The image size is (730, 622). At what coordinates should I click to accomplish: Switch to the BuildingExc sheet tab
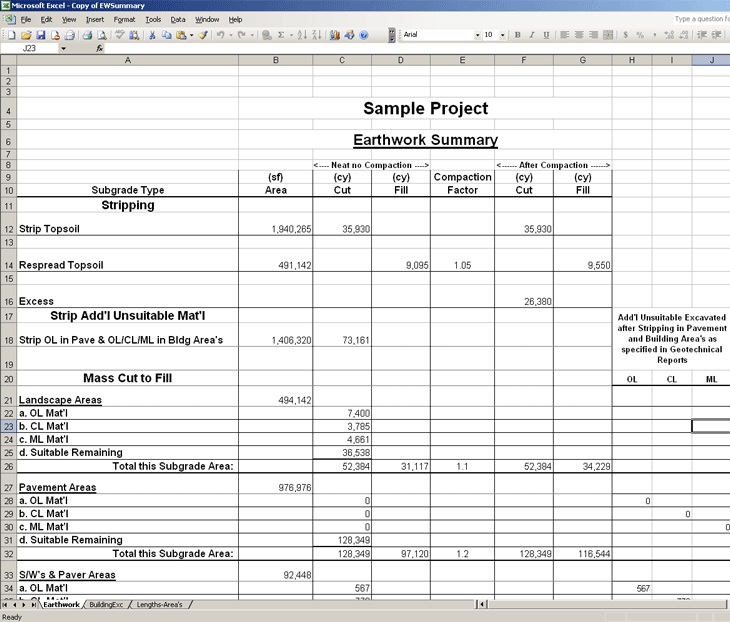click(107, 605)
